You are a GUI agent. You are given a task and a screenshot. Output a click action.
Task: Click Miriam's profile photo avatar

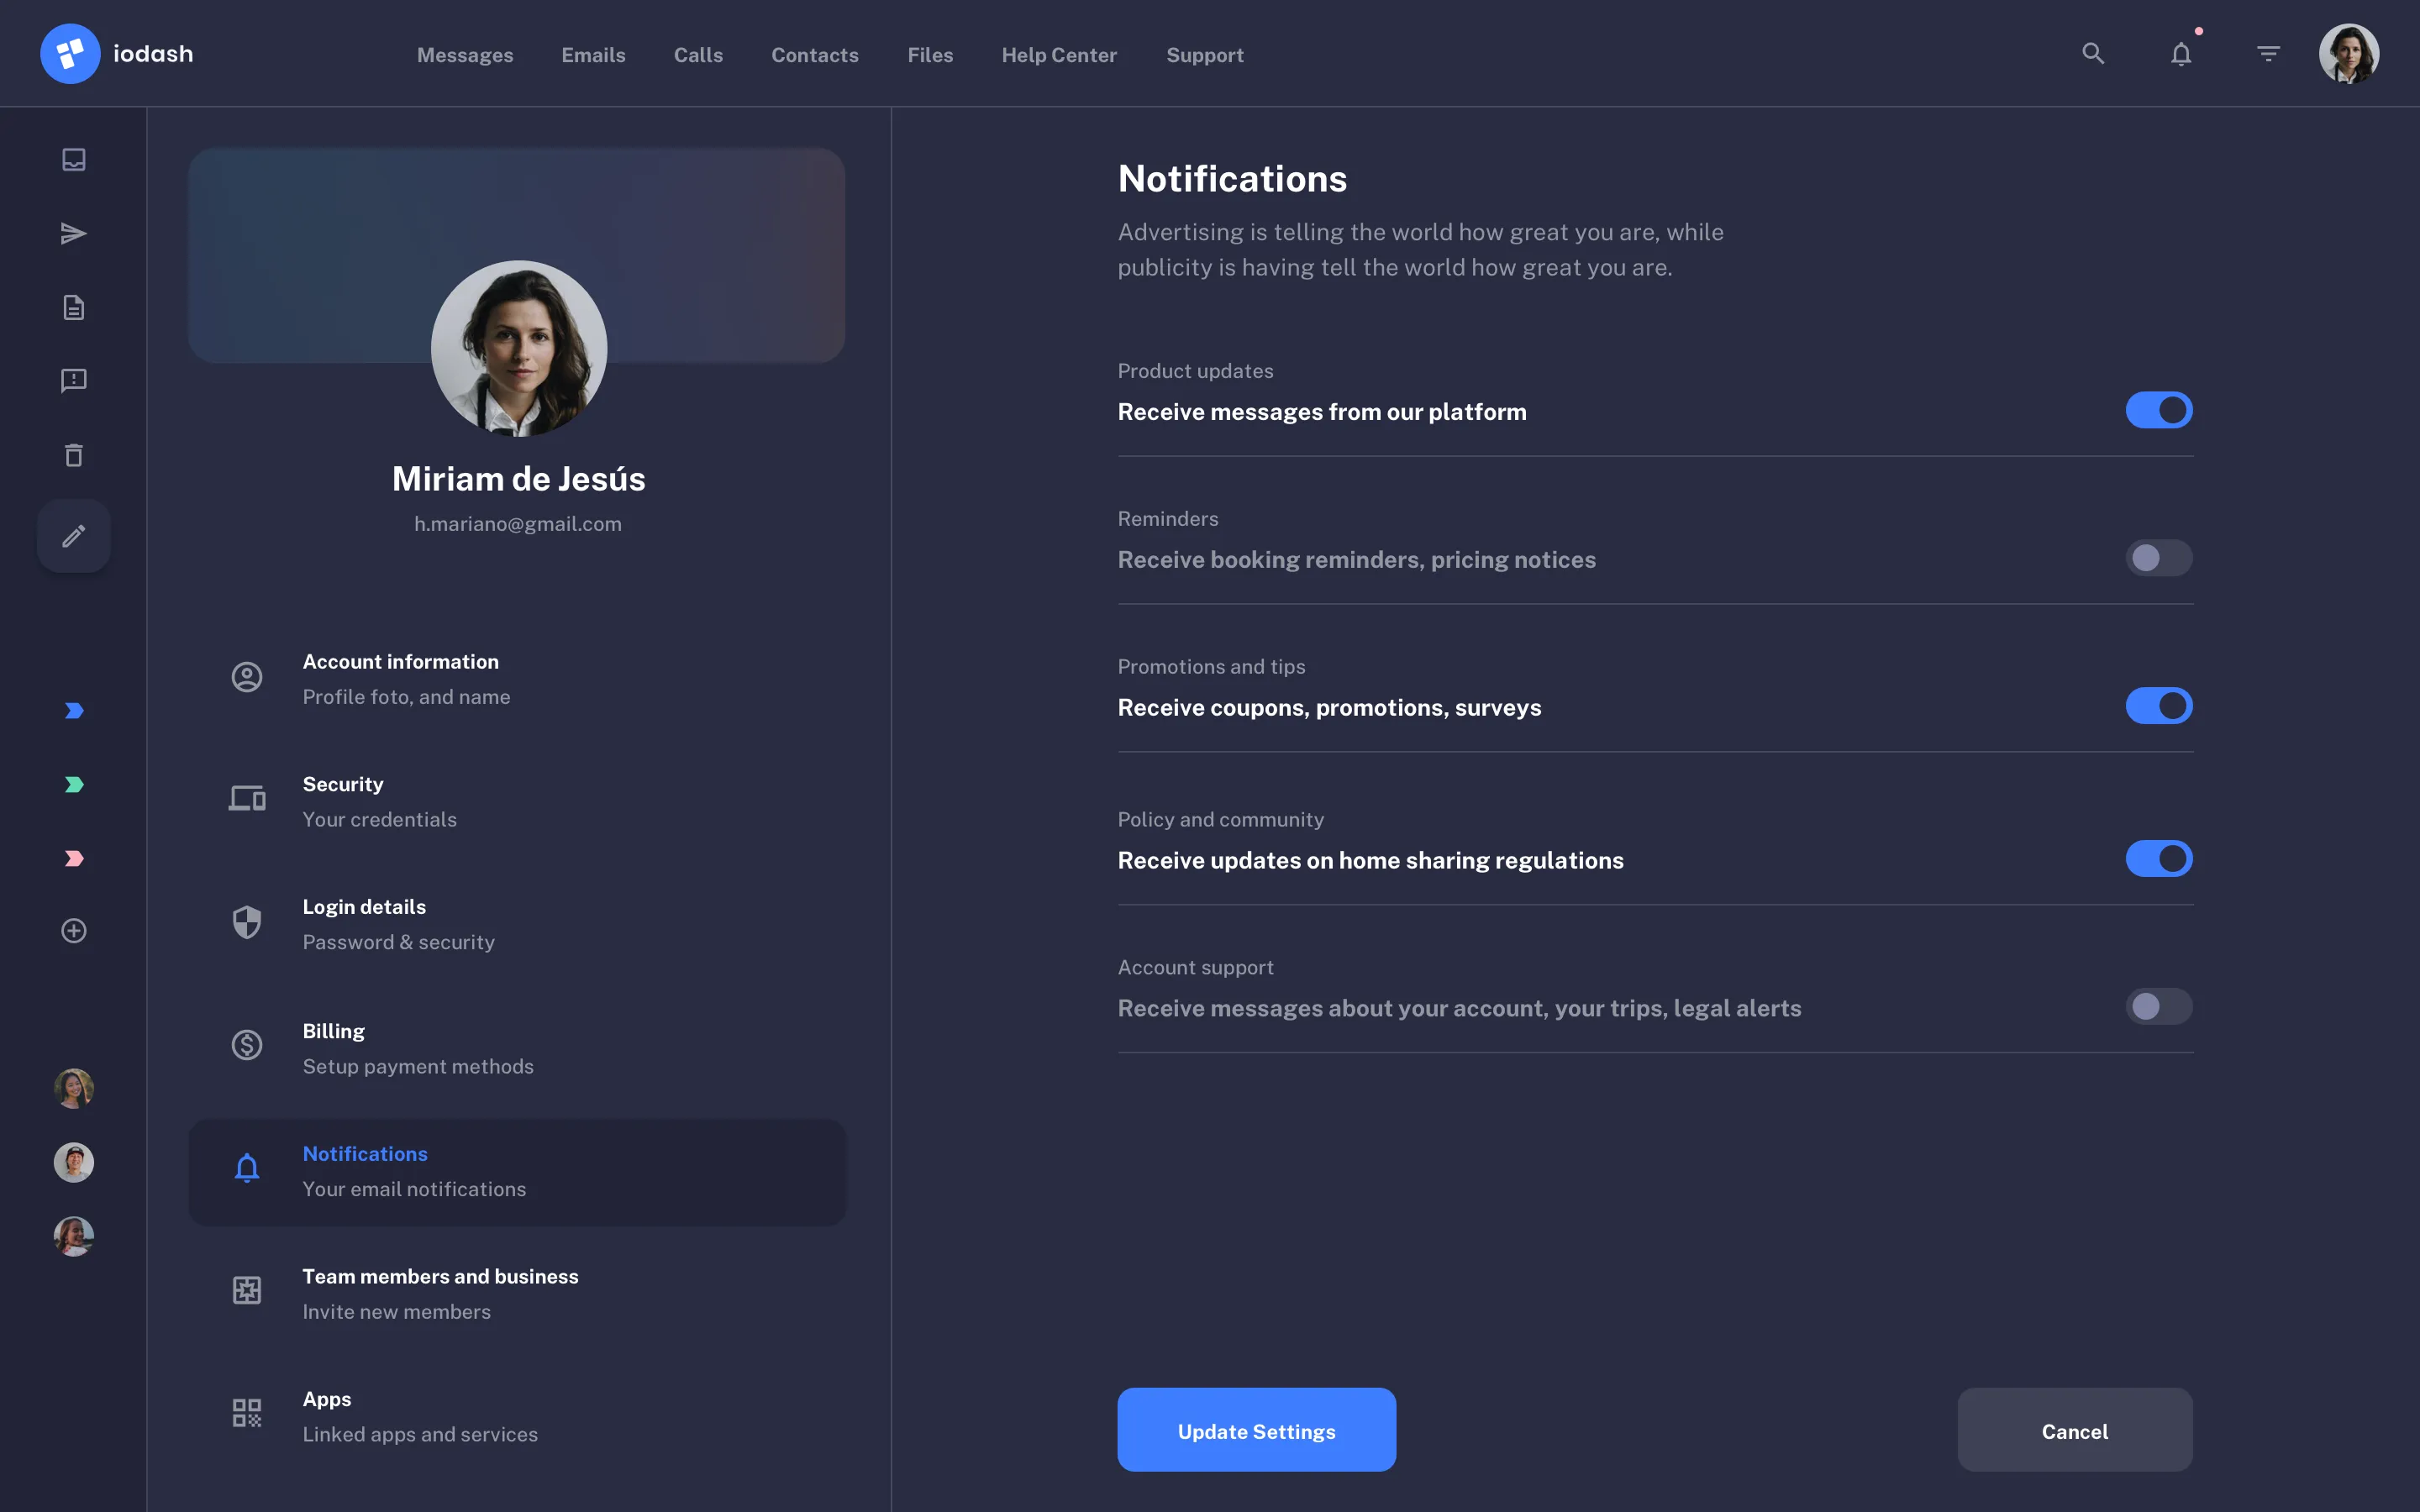[x=518, y=348]
